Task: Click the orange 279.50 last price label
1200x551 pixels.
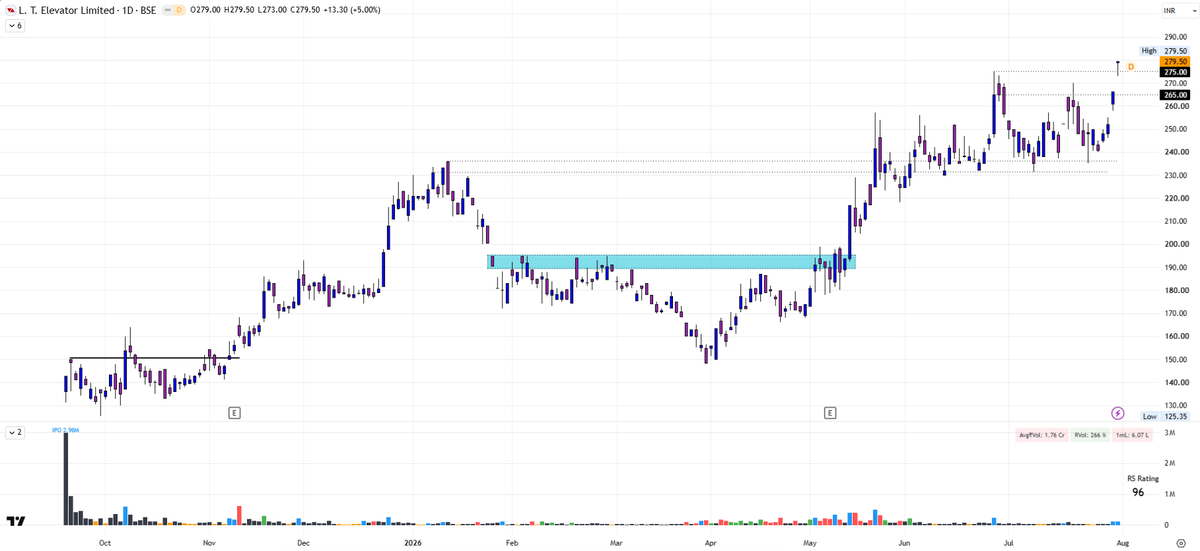Action: click(x=1175, y=61)
